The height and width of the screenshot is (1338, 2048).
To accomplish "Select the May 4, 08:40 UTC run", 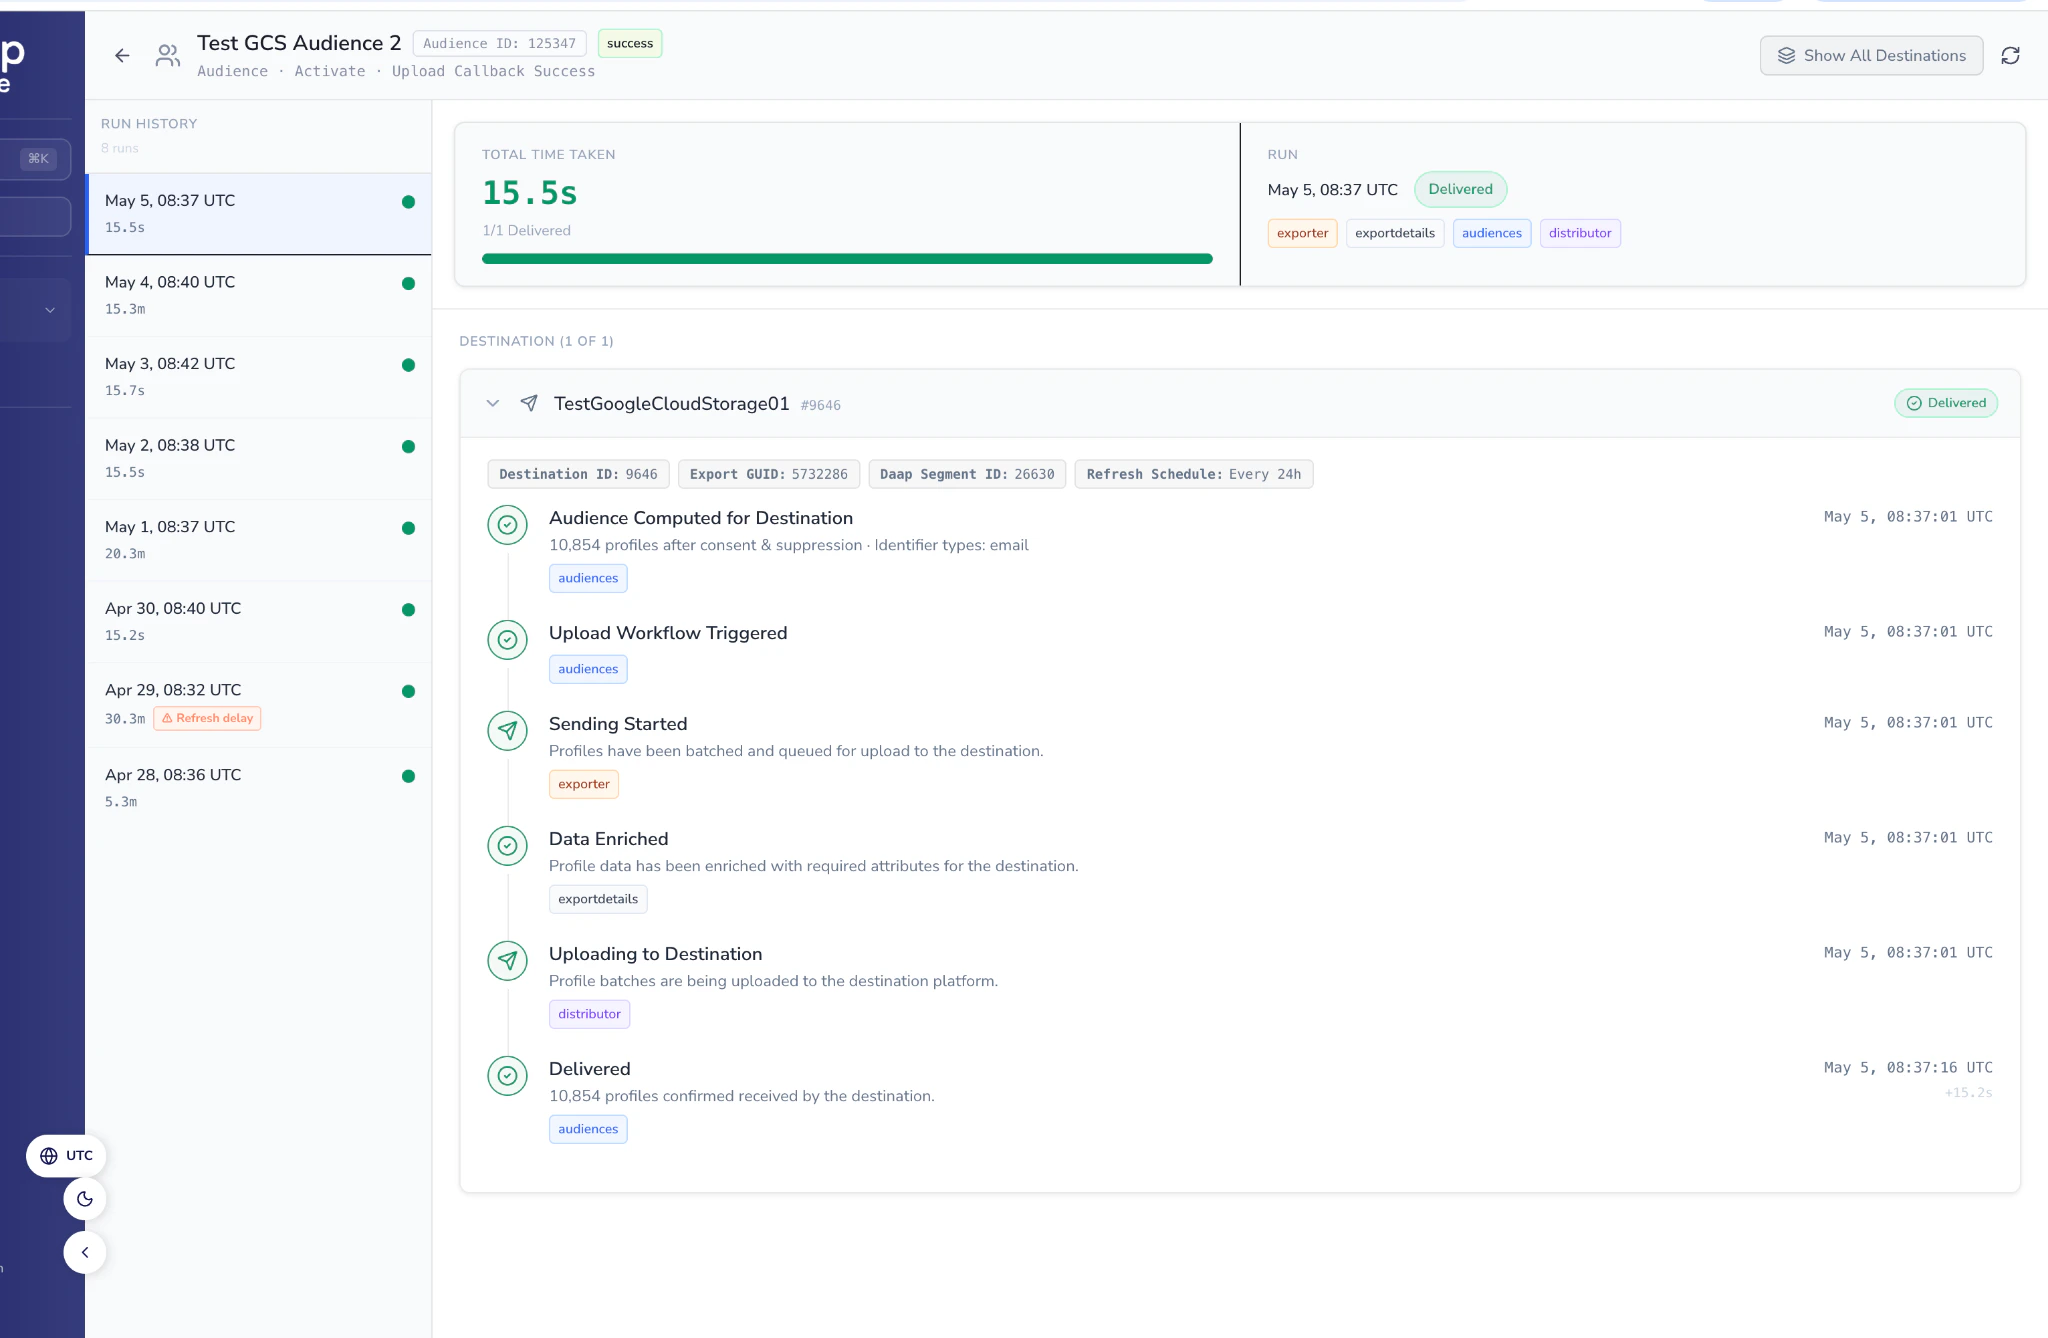I will pos(259,296).
